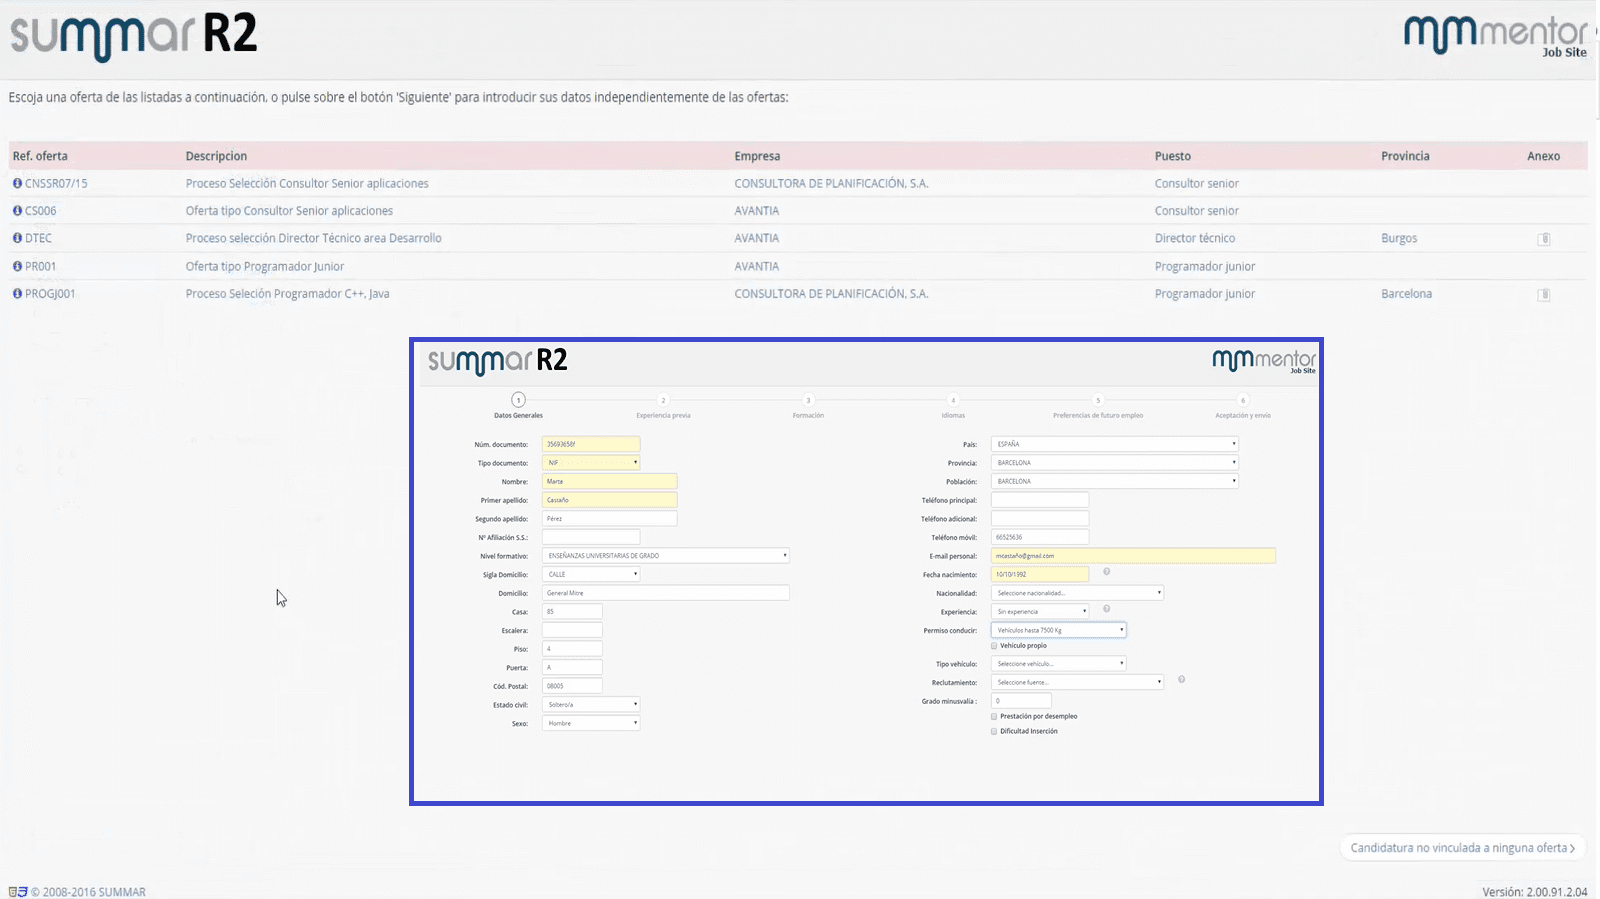
Task: Switch to the Idiomas step
Action: coord(953,406)
